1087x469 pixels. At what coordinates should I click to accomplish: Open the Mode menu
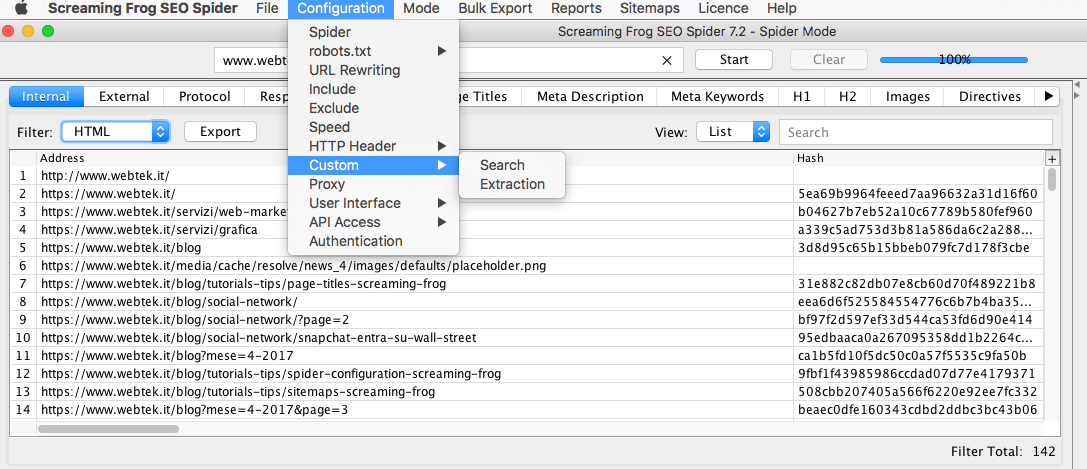point(421,8)
